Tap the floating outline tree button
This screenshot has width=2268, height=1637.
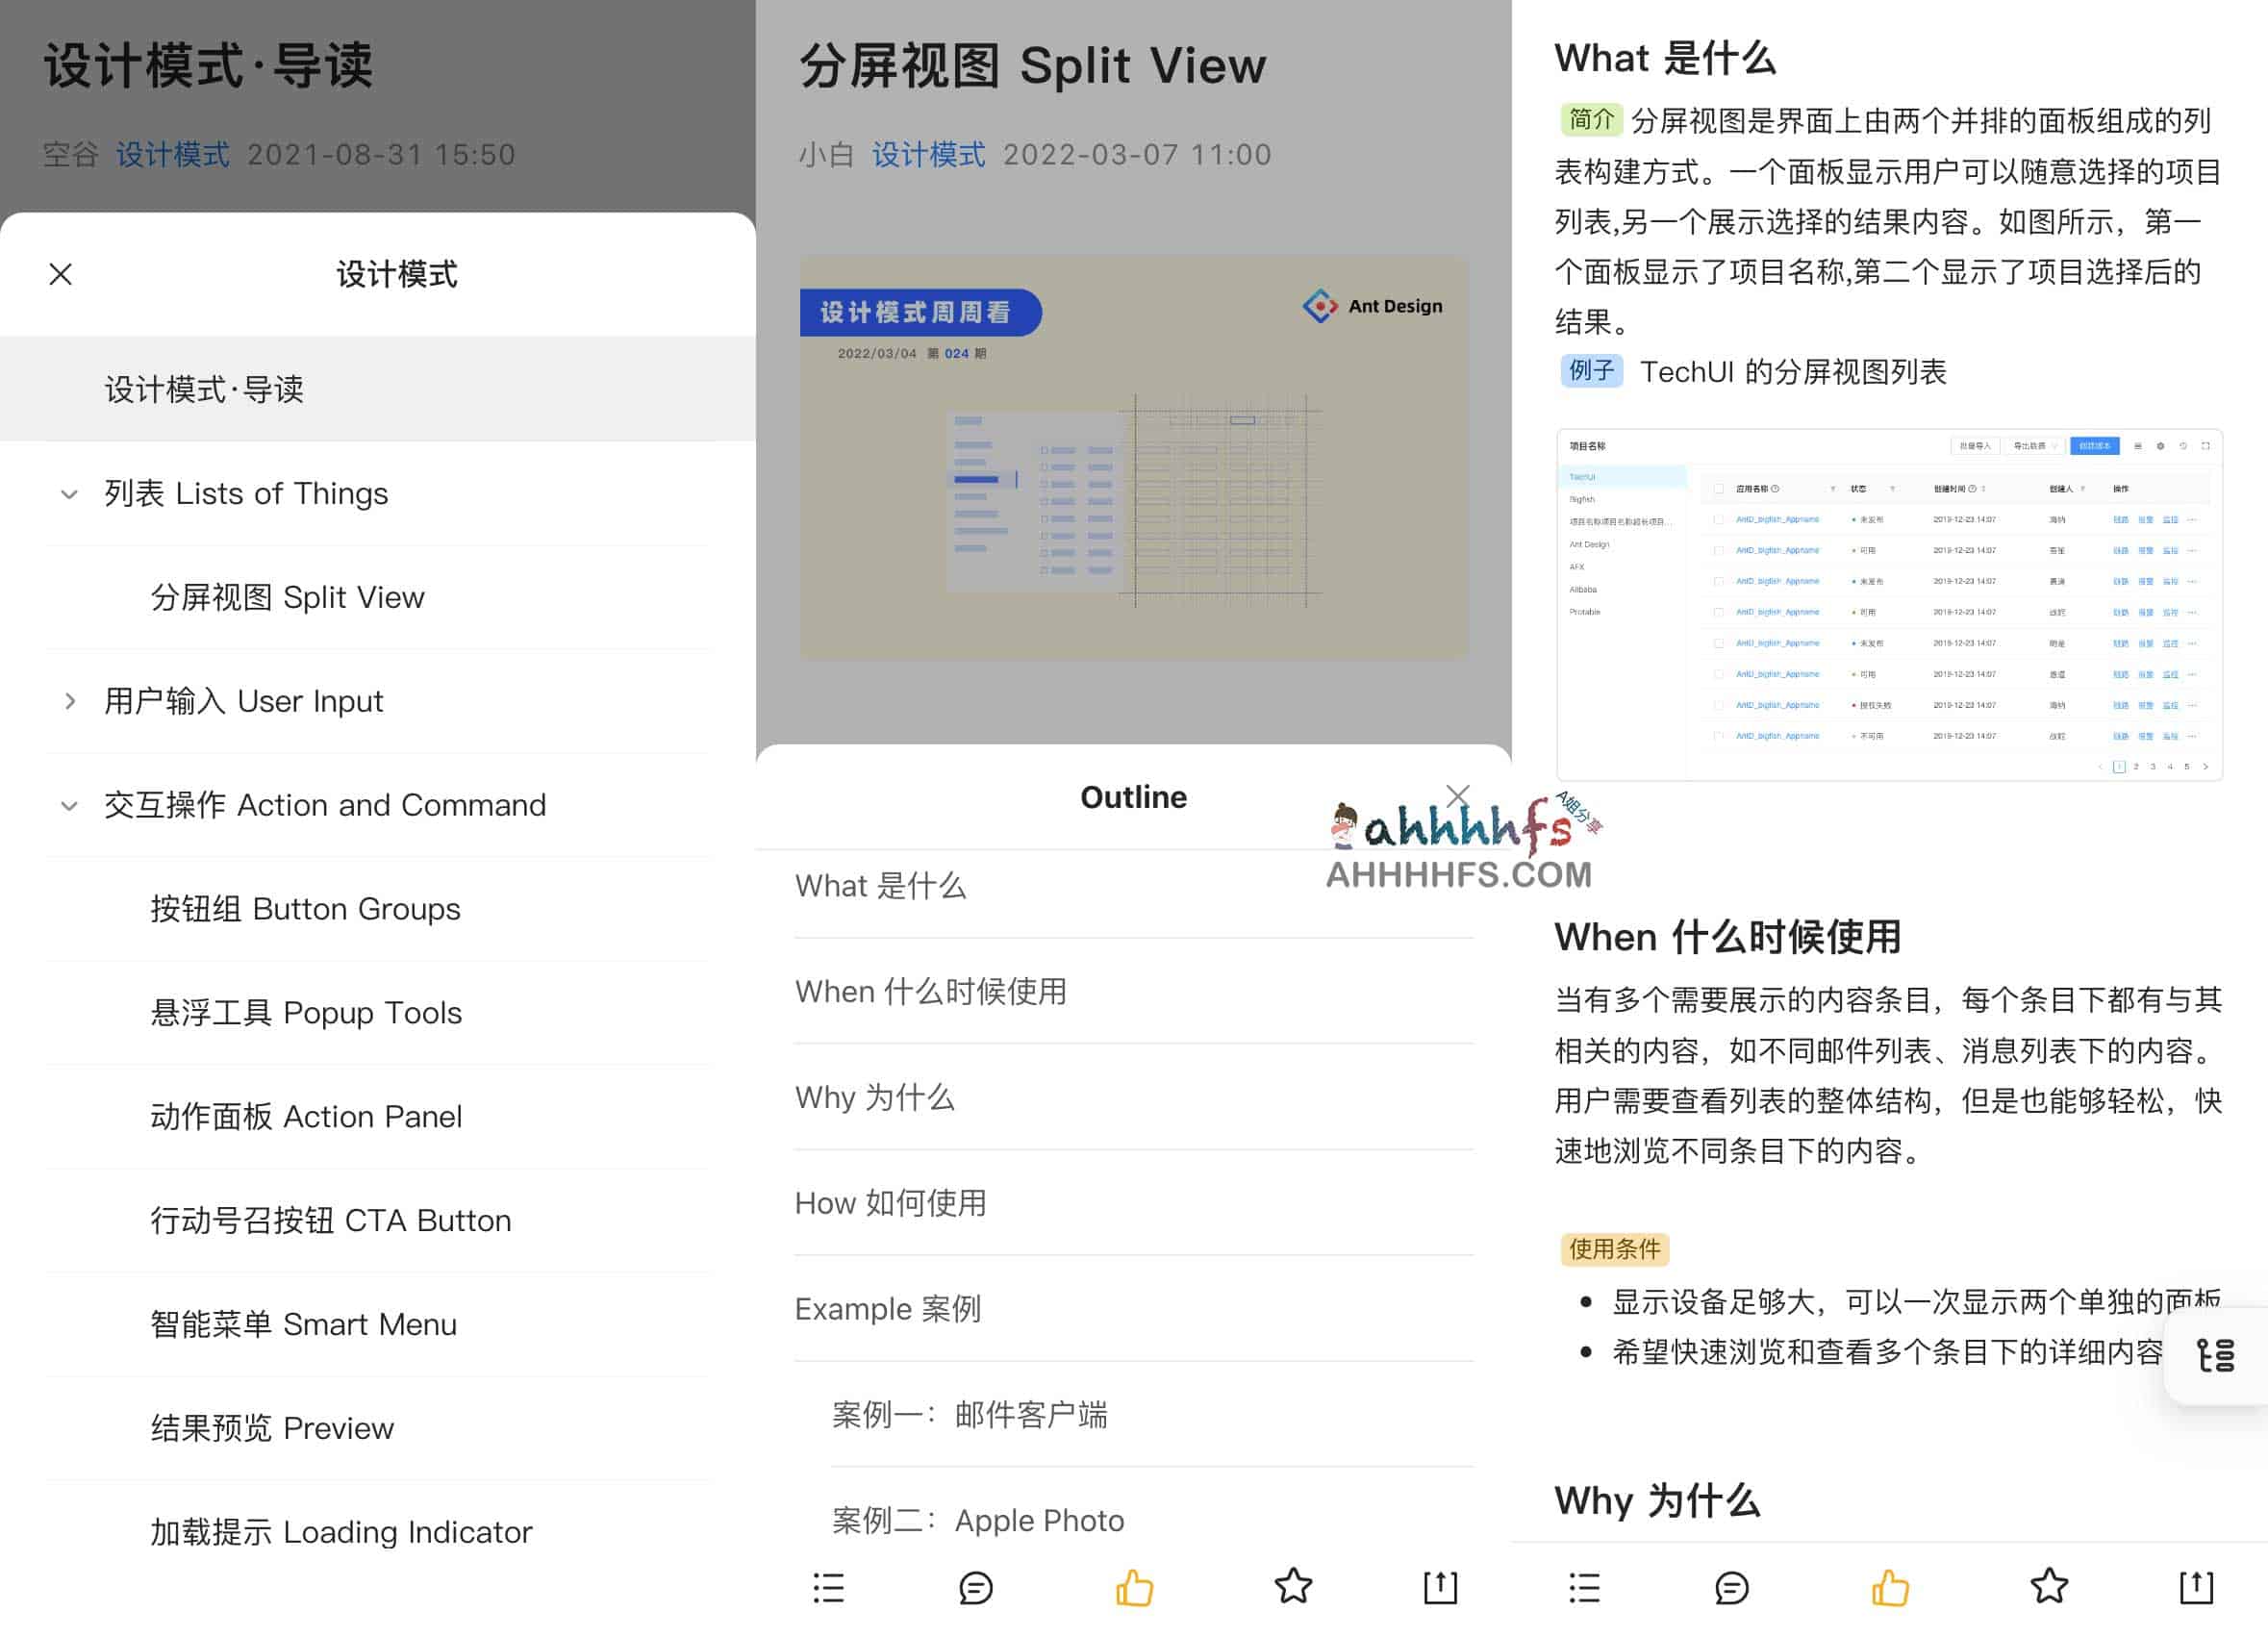coord(2216,1355)
